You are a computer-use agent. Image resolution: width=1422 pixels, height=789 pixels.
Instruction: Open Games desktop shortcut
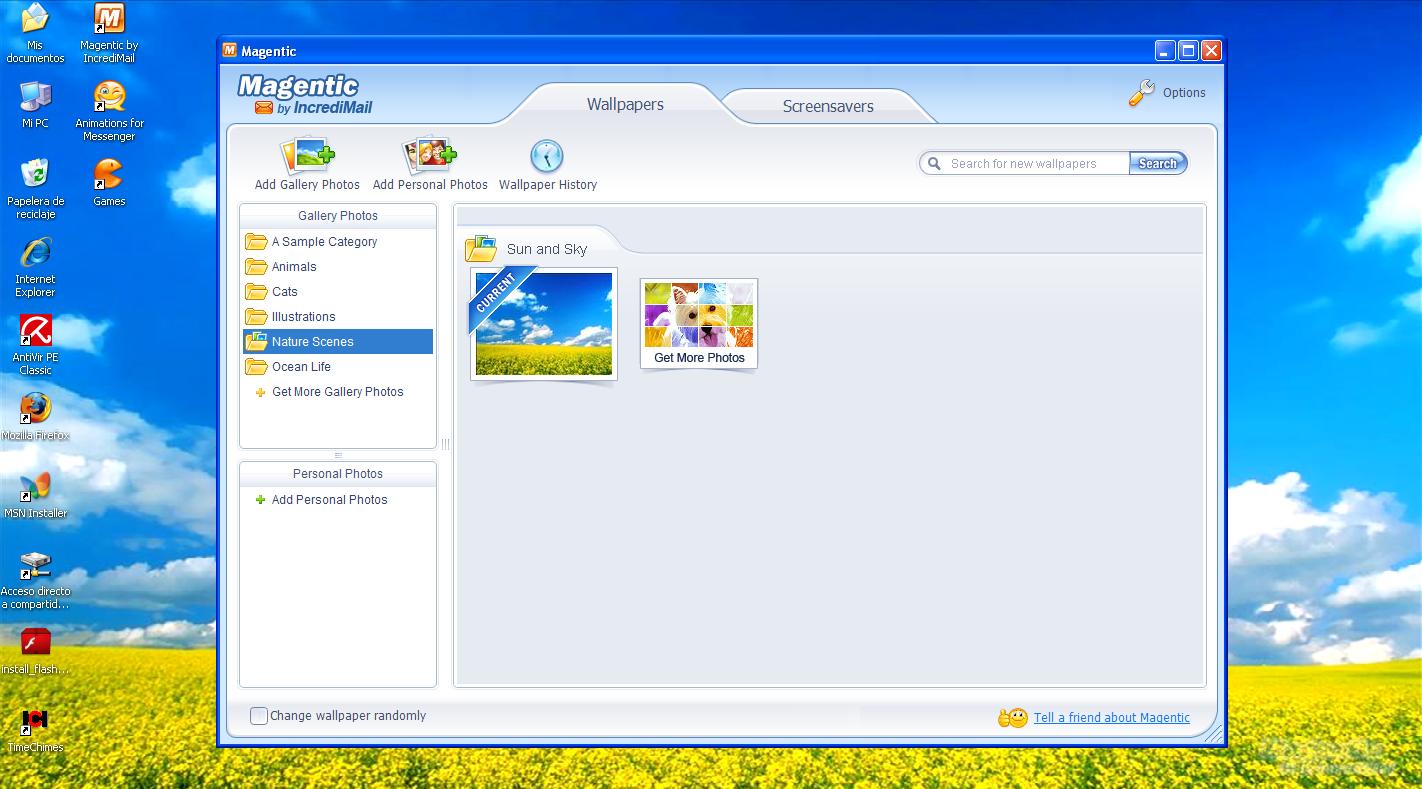pos(109,182)
